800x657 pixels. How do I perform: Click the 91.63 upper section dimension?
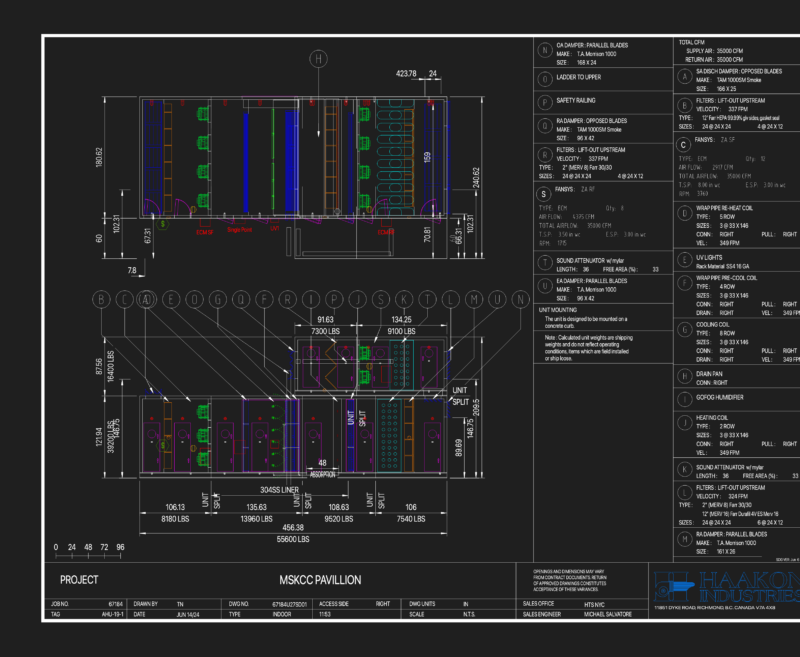click(326, 320)
